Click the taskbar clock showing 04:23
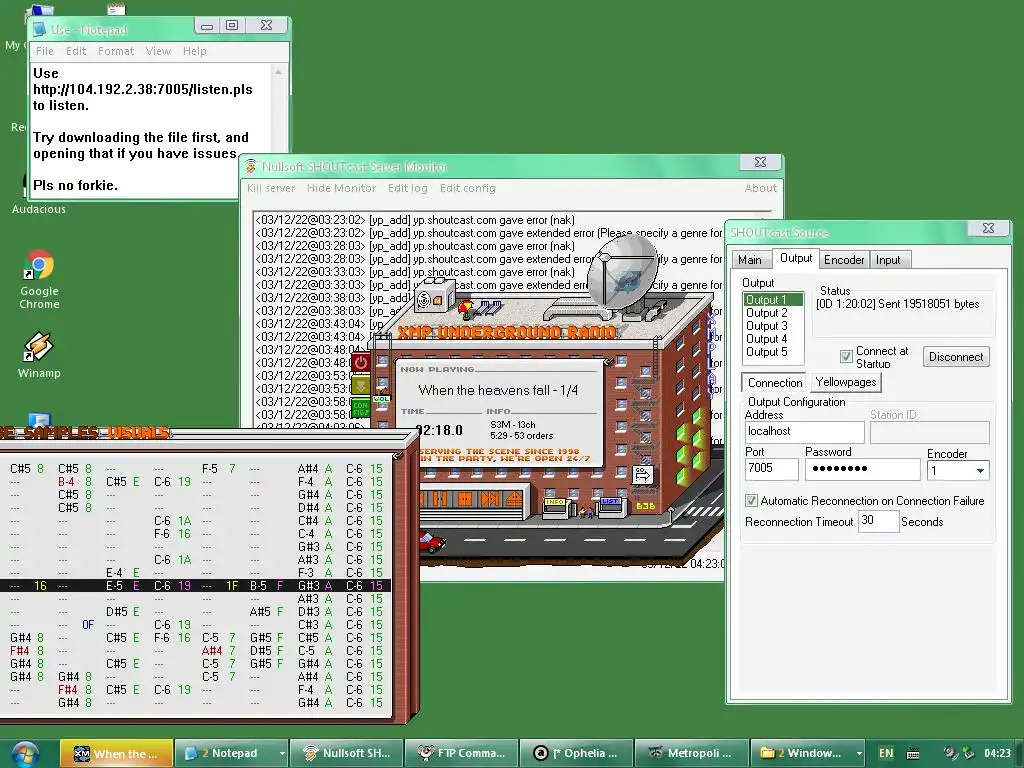 click(x=997, y=753)
